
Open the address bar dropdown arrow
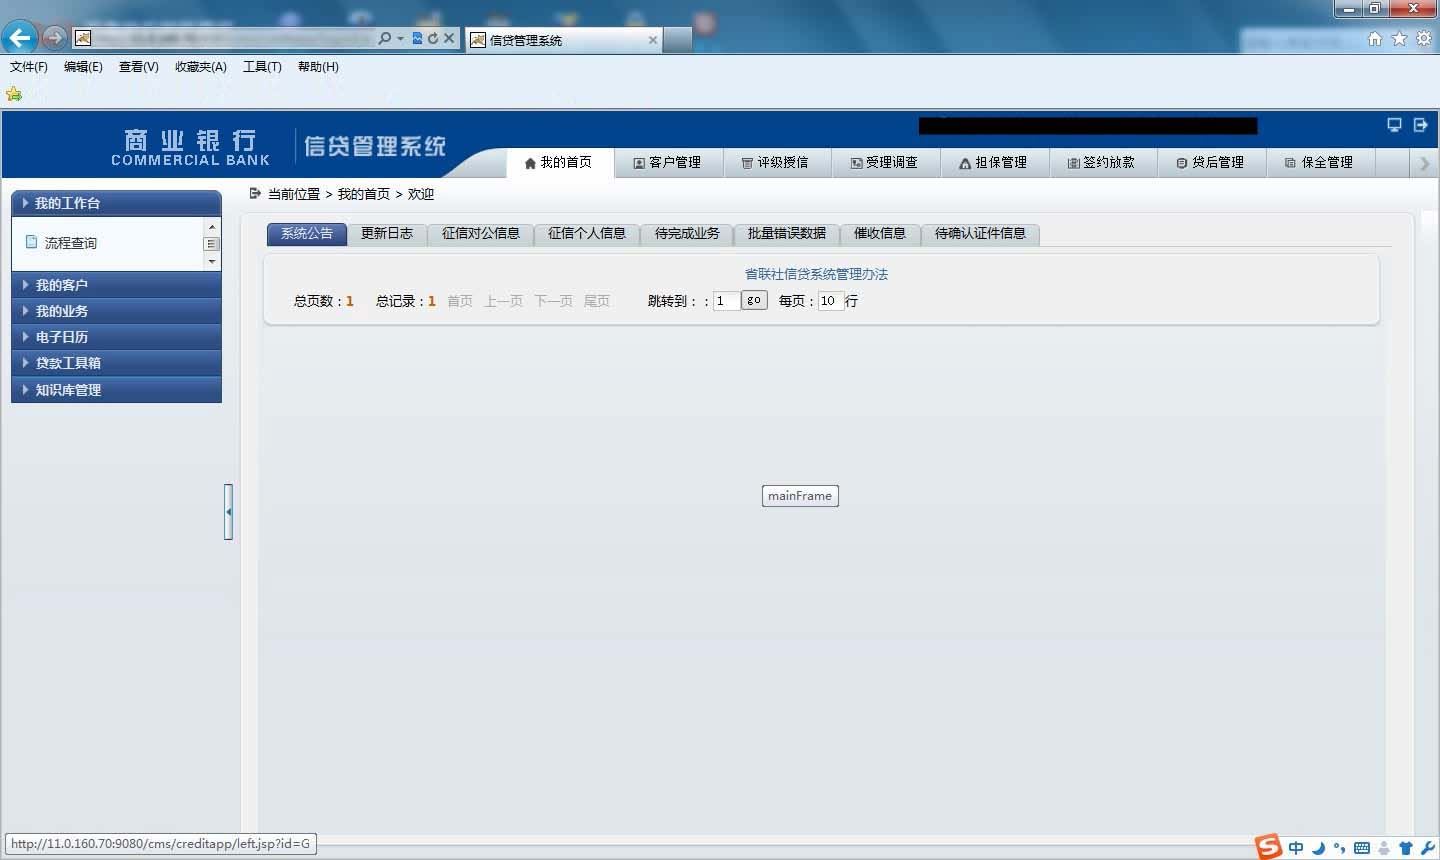coord(400,38)
